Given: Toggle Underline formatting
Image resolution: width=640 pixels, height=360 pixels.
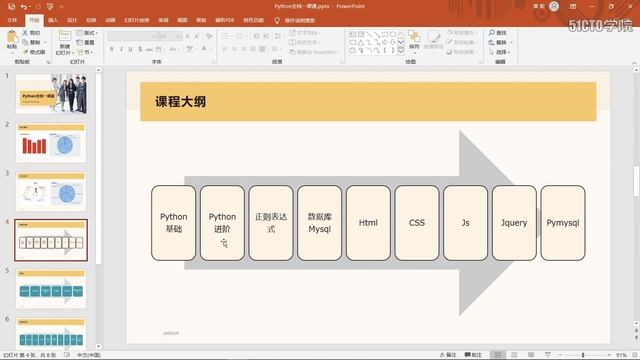Looking at the screenshot, I should click(x=130, y=49).
